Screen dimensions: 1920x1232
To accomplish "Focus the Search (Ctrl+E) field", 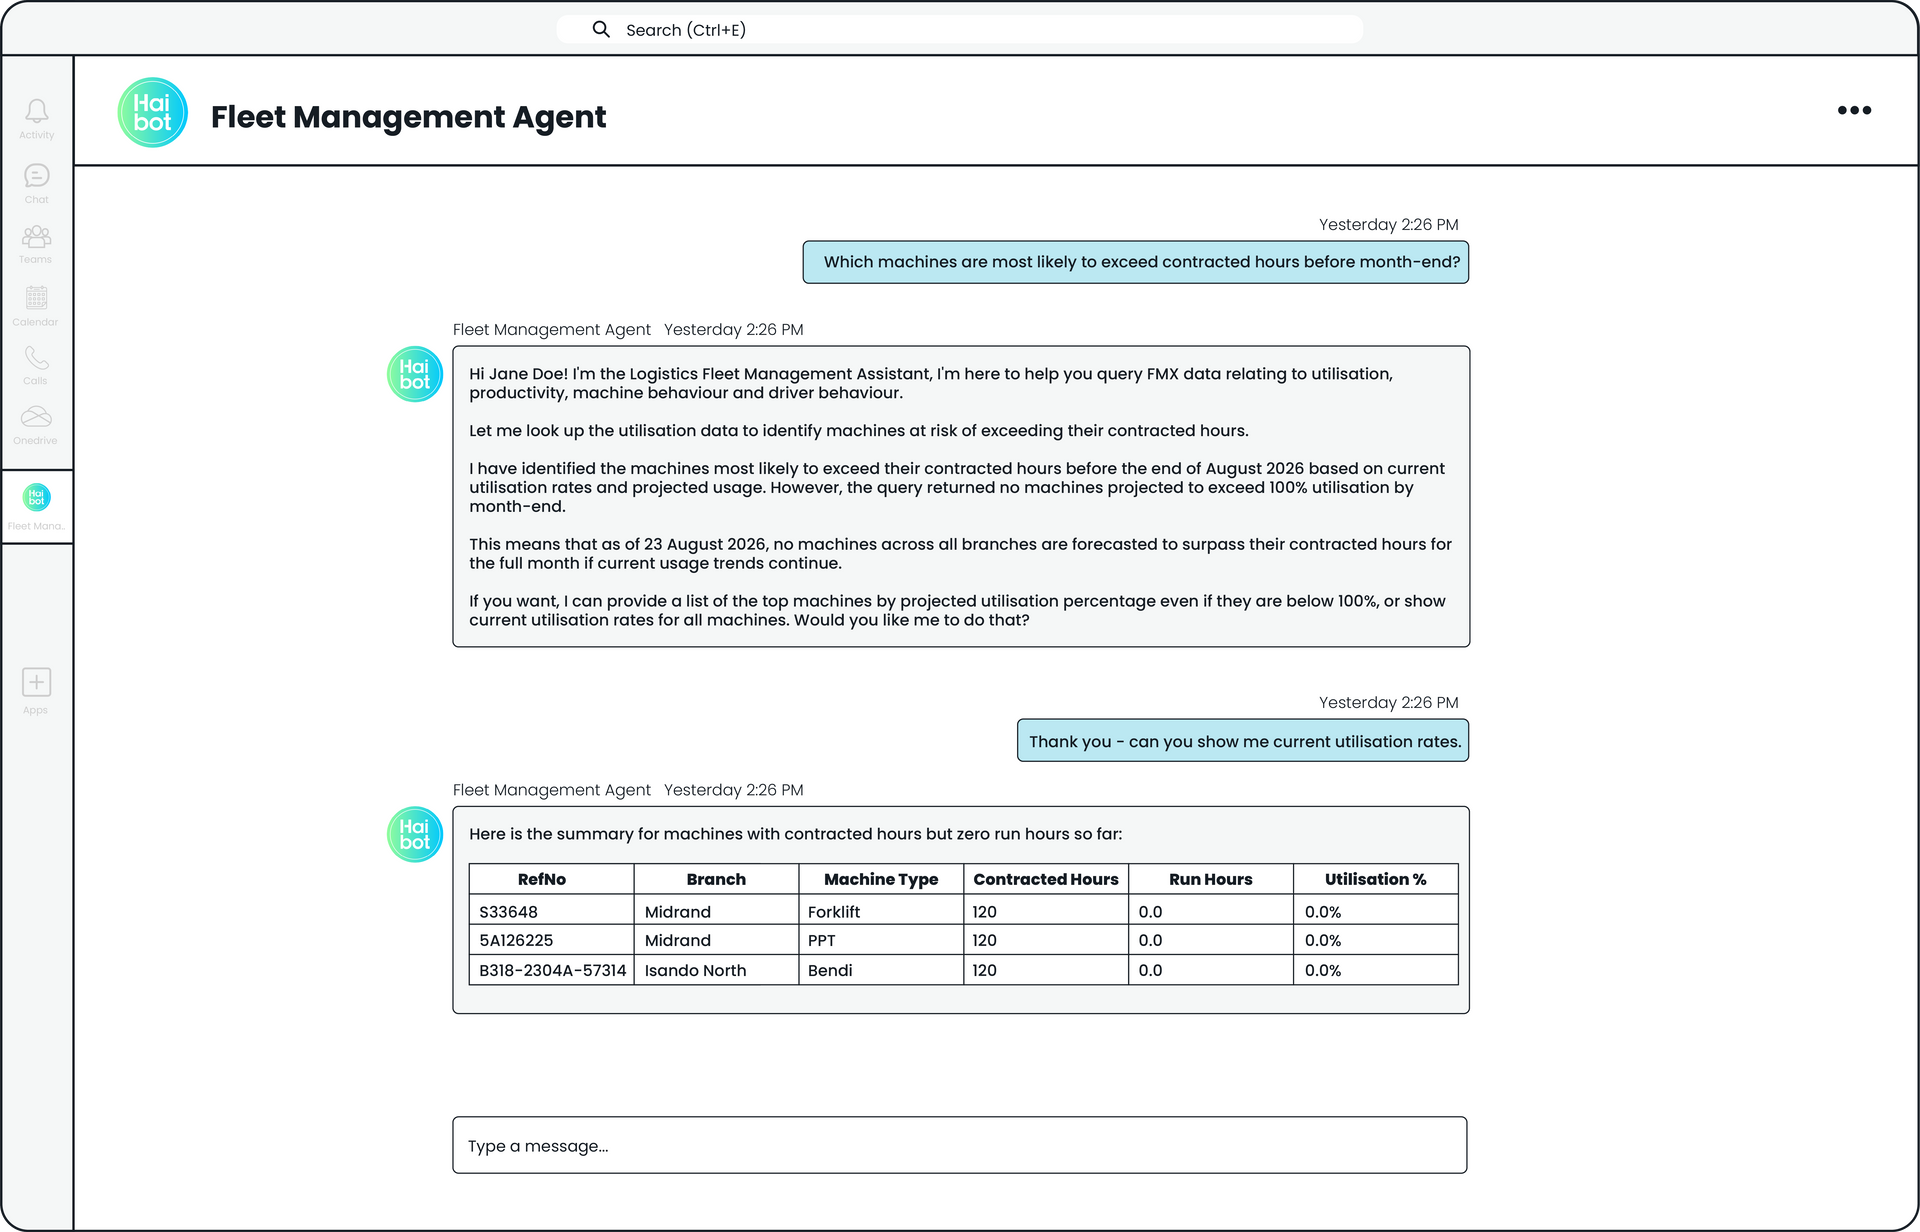I will [x=960, y=29].
